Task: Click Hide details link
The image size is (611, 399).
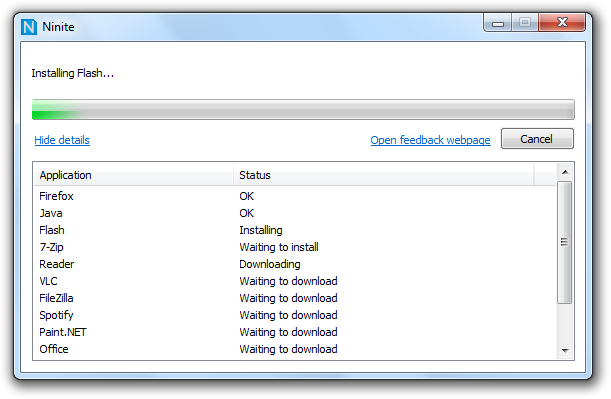Action: [62, 140]
